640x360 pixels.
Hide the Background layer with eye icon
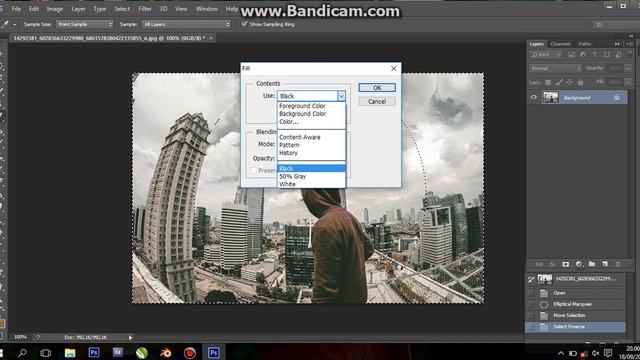coord(533,97)
